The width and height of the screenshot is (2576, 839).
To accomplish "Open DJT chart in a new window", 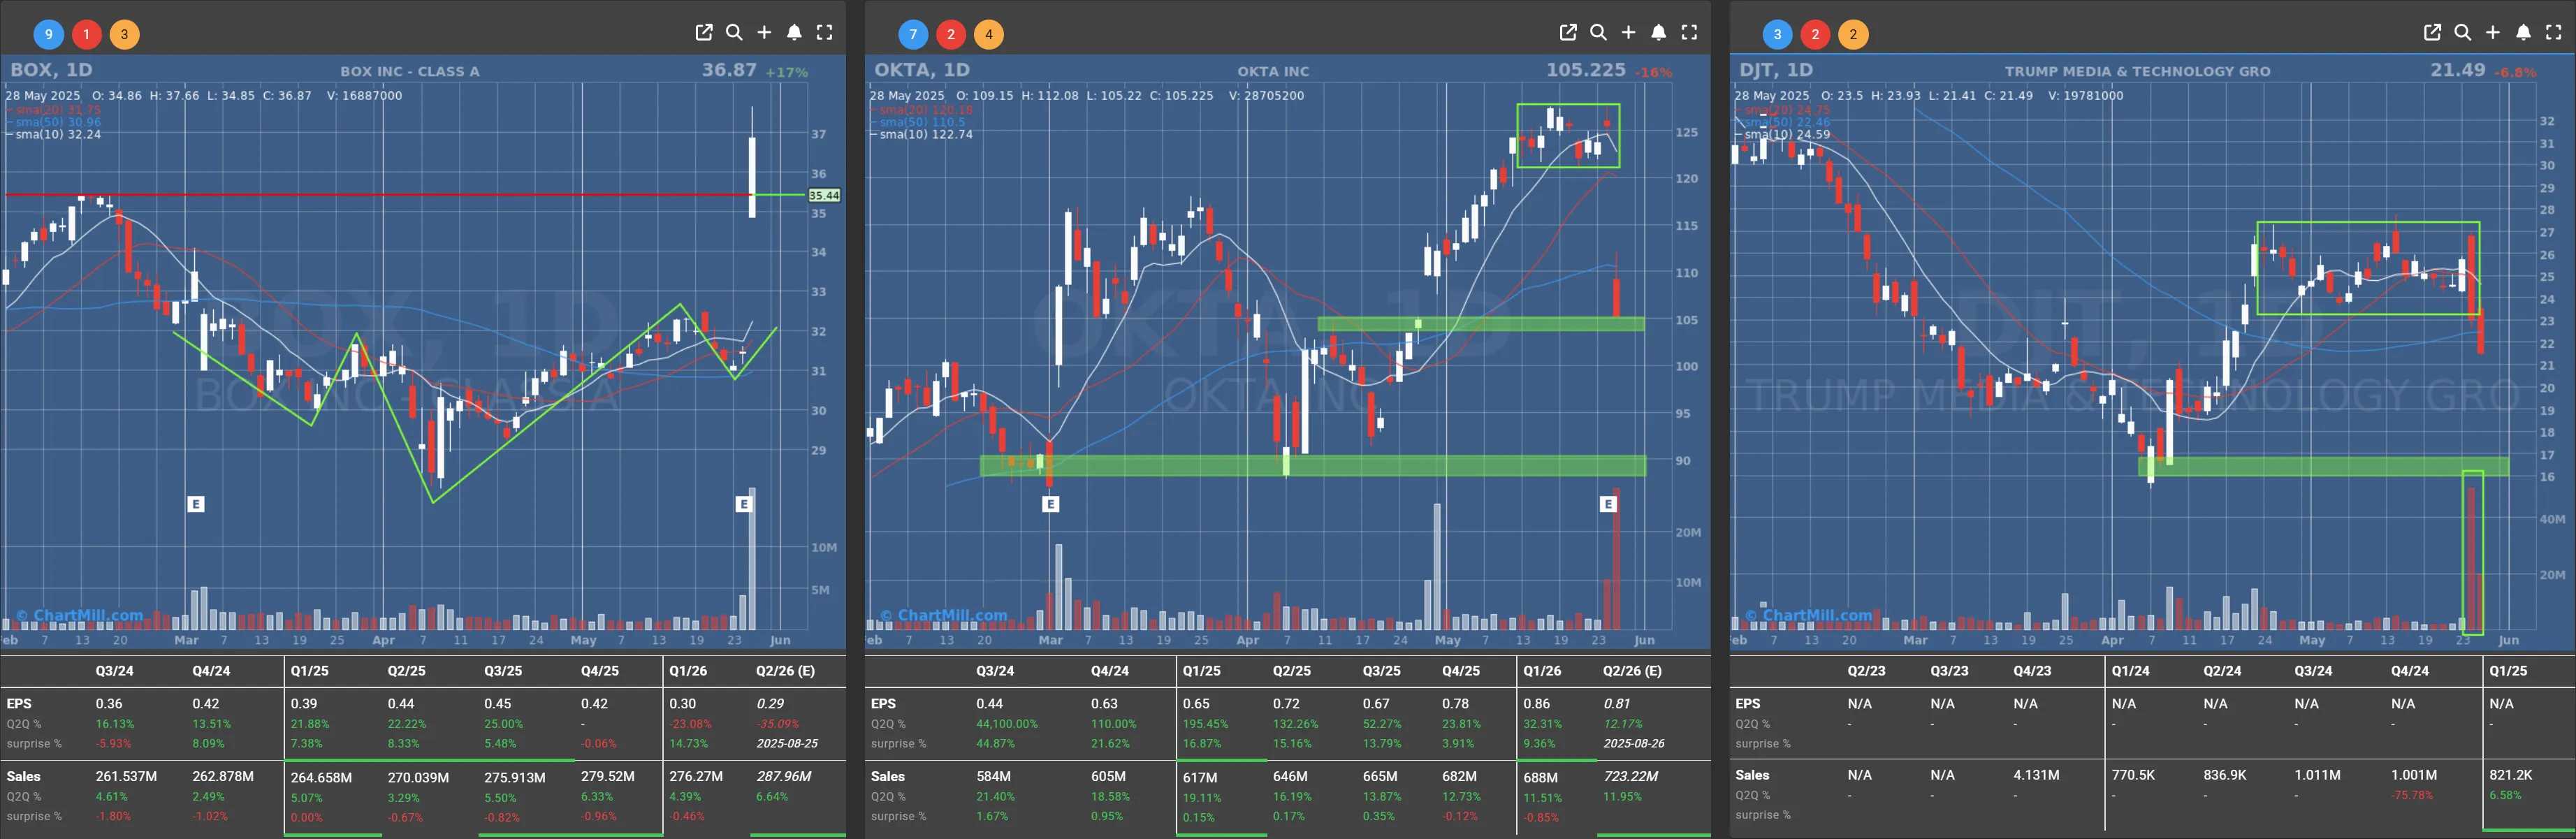I will [2432, 32].
